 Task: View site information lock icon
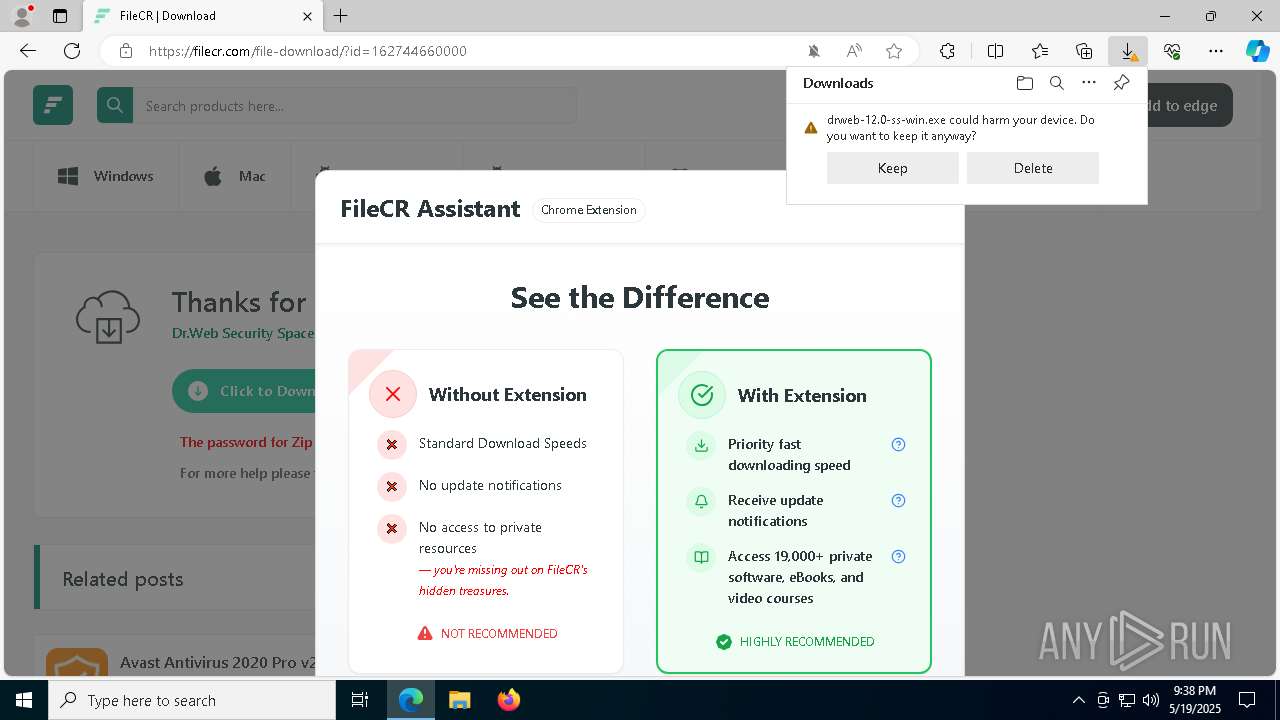click(x=125, y=51)
